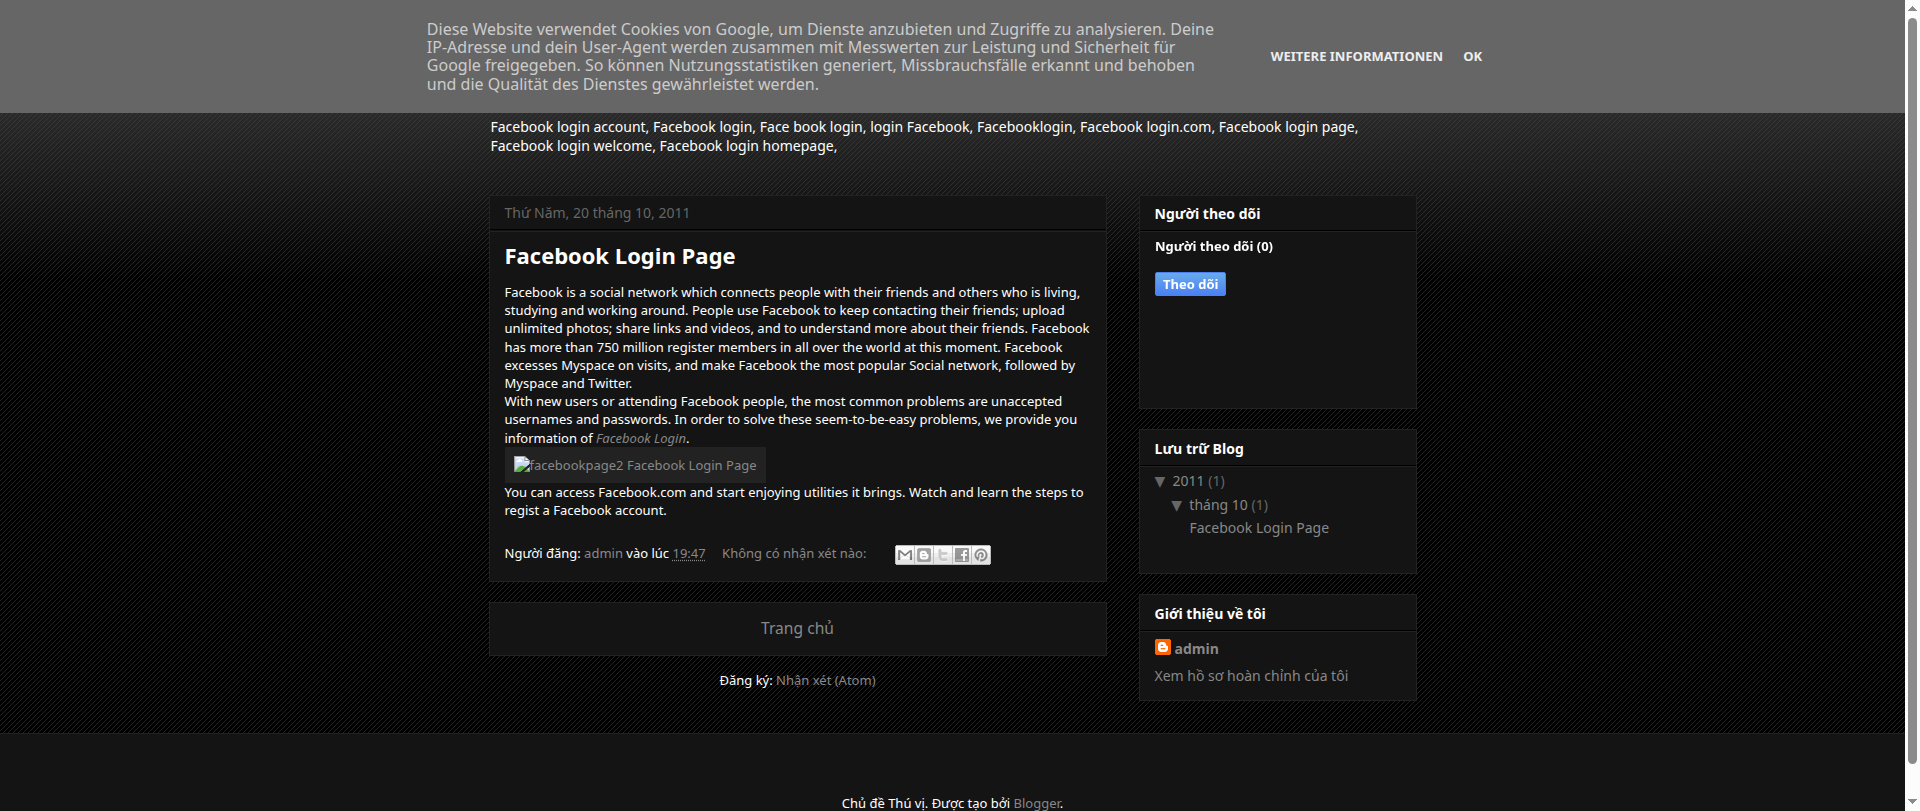1920x811 pixels.
Task: Share the post by email icon
Action: tap(904, 555)
